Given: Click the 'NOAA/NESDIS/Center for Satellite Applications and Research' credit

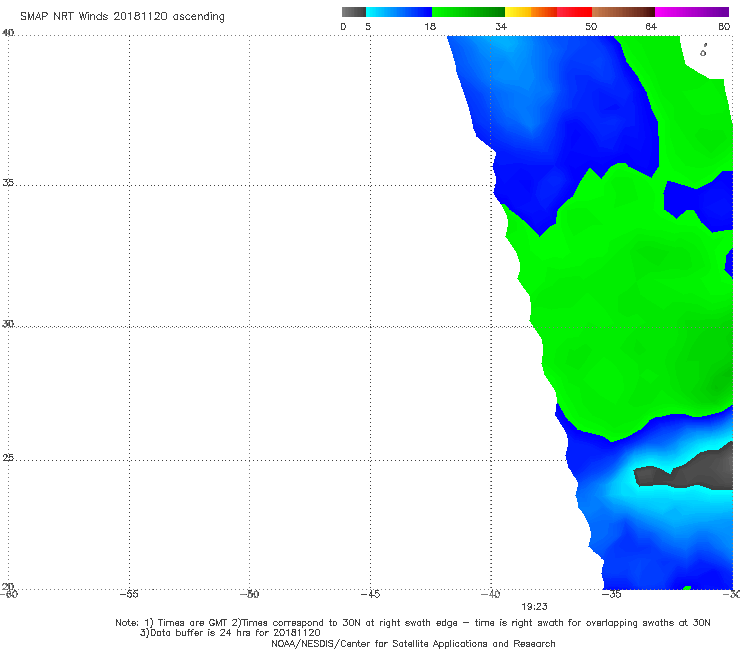Looking at the screenshot, I should (x=413, y=644).
